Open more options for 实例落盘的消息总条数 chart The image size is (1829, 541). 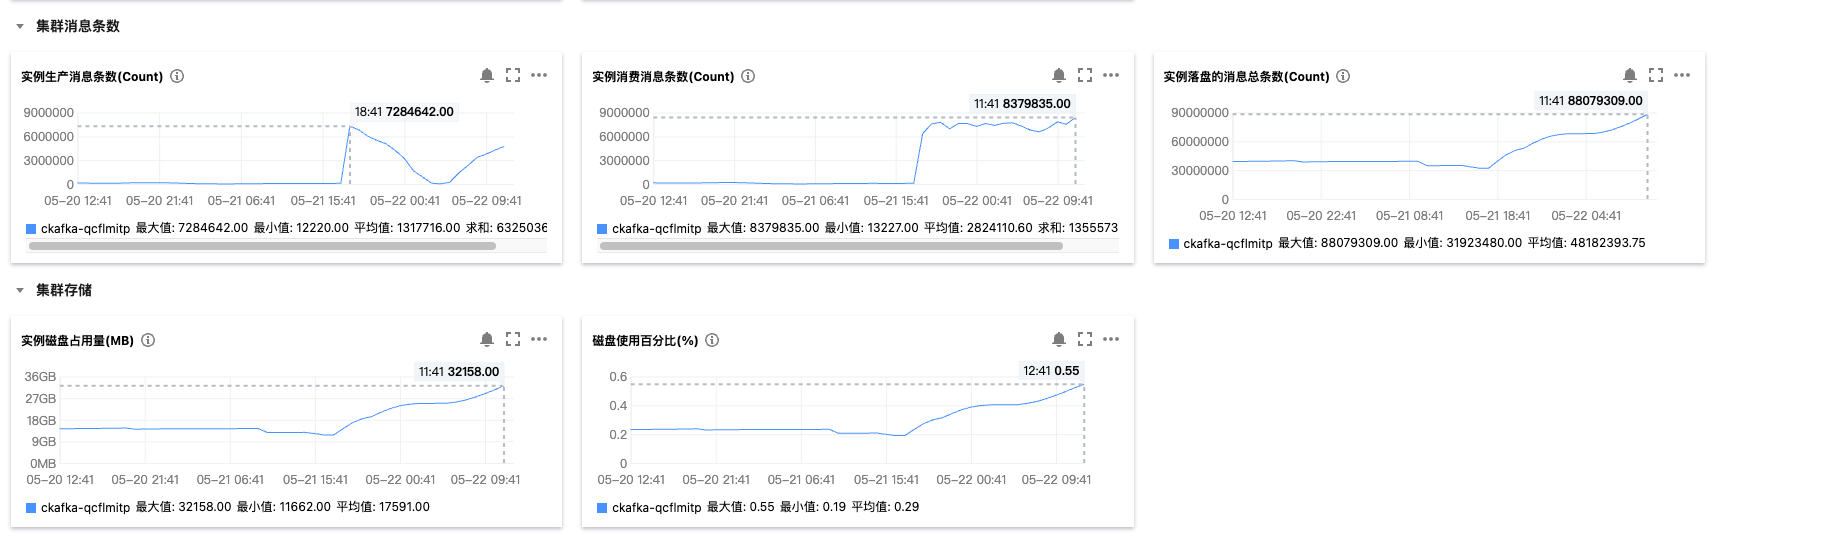tap(1682, 75)
